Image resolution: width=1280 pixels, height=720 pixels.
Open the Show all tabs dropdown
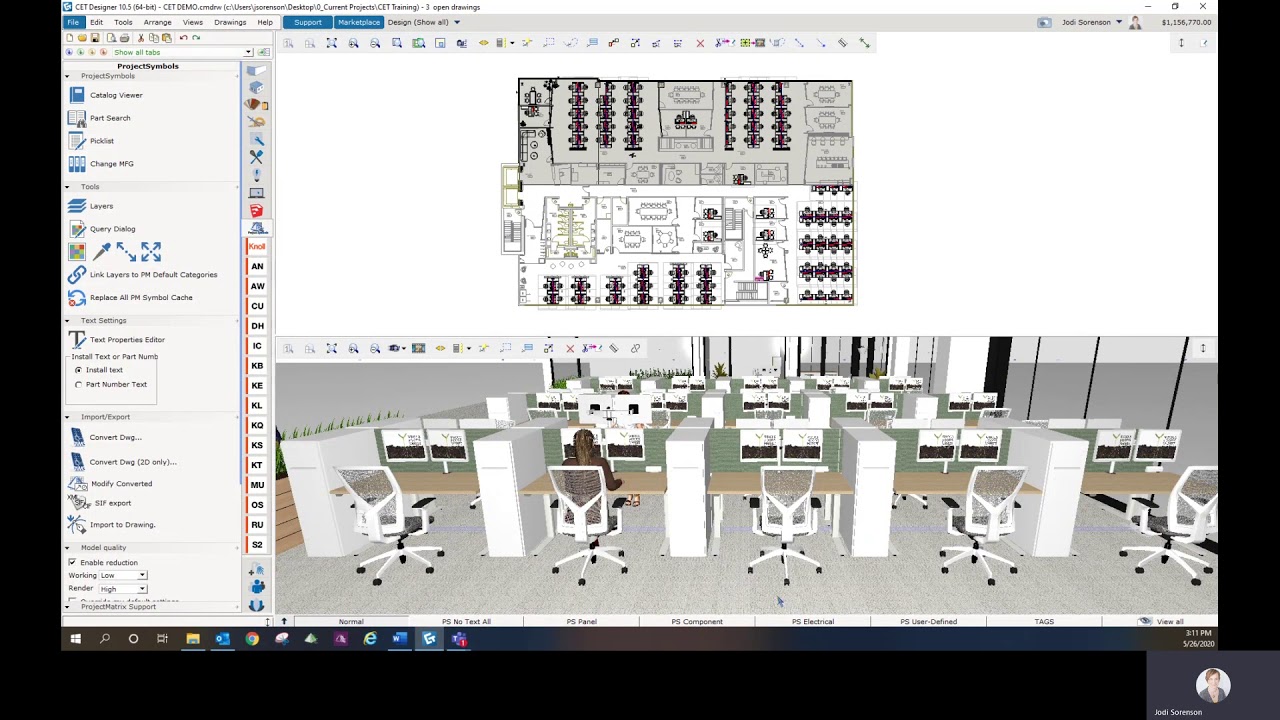click(x=182, y=52)
